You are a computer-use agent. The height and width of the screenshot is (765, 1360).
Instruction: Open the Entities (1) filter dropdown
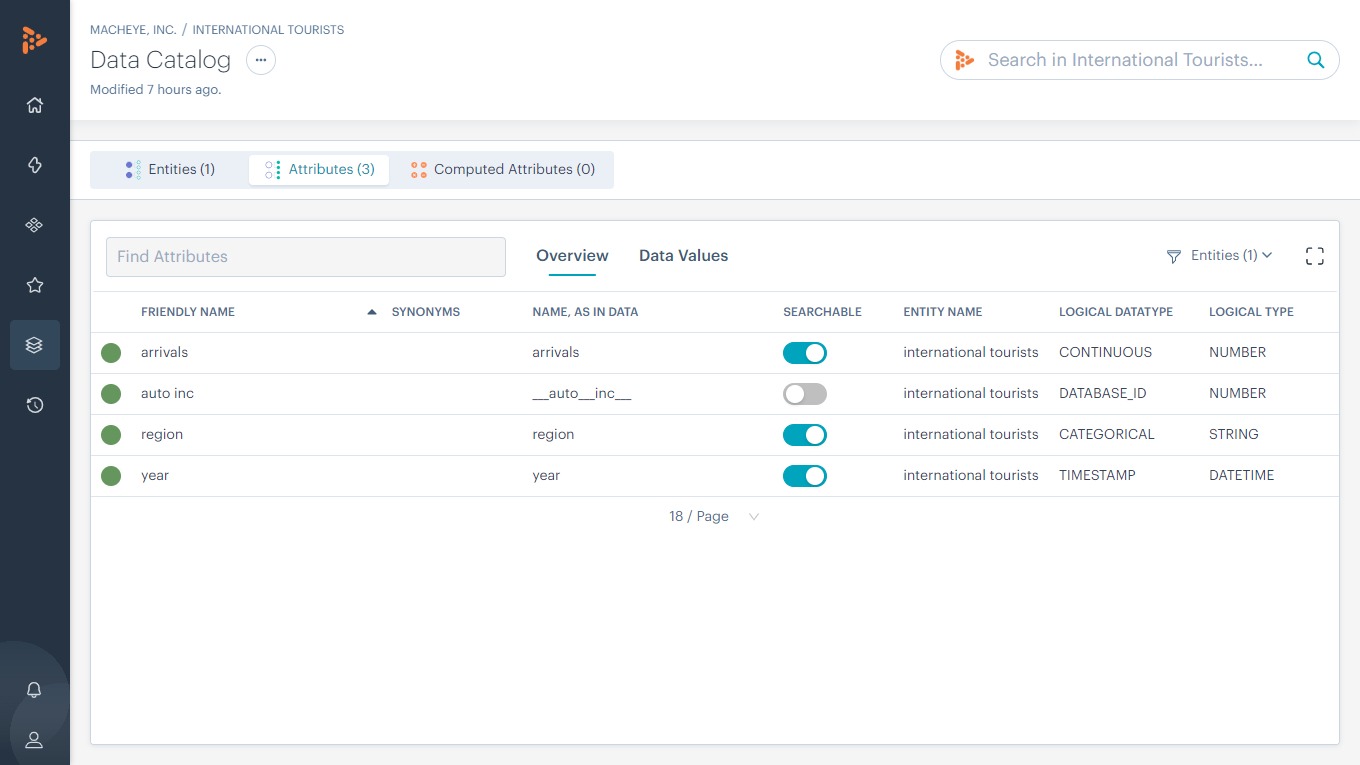(x=1231, y=256)
